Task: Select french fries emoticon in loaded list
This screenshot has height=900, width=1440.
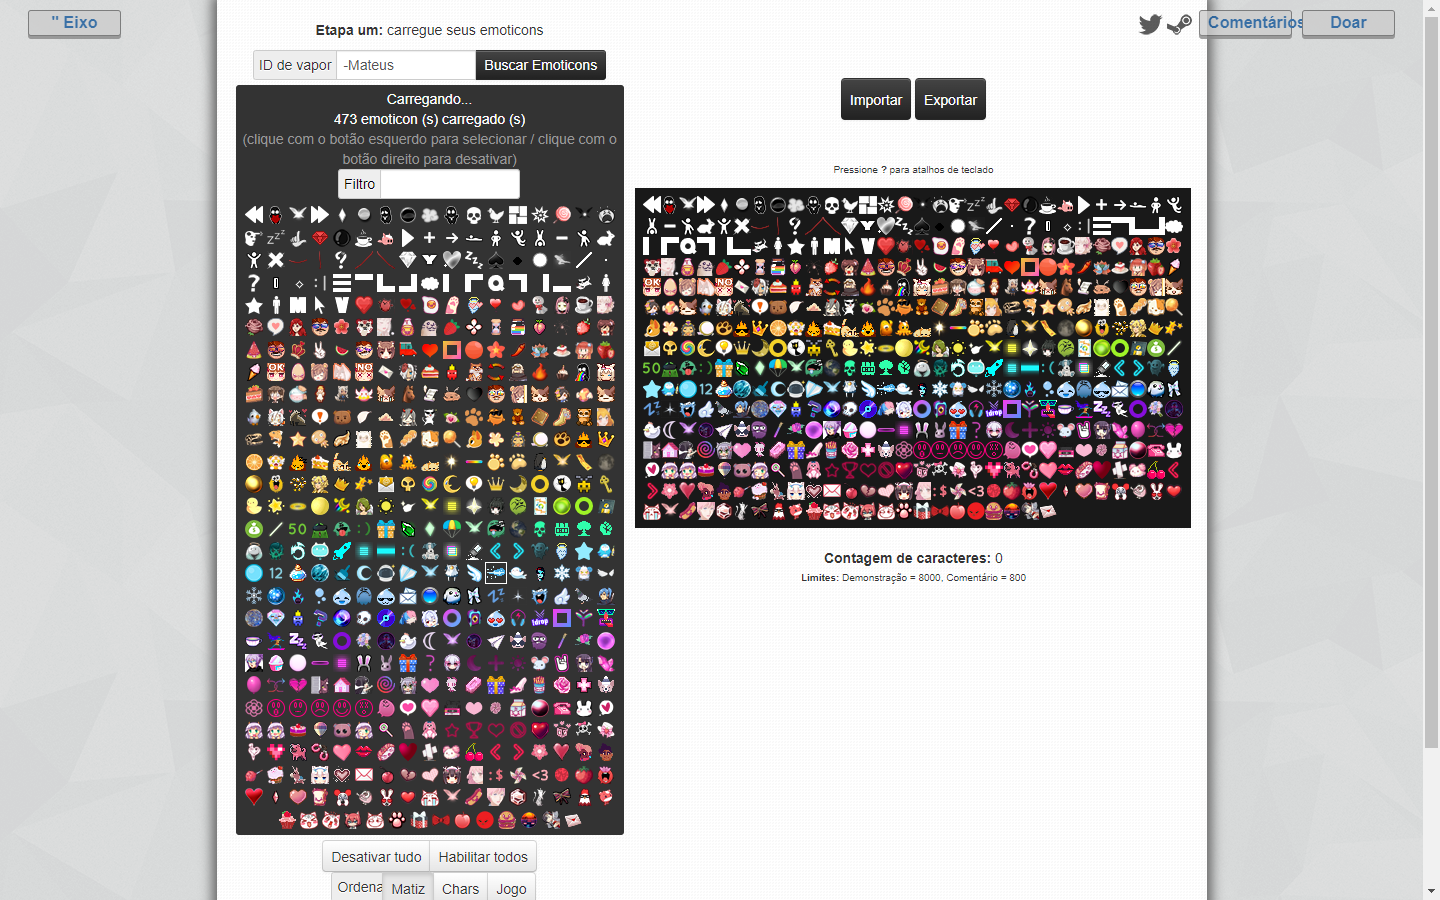Action: pos(540,685)
